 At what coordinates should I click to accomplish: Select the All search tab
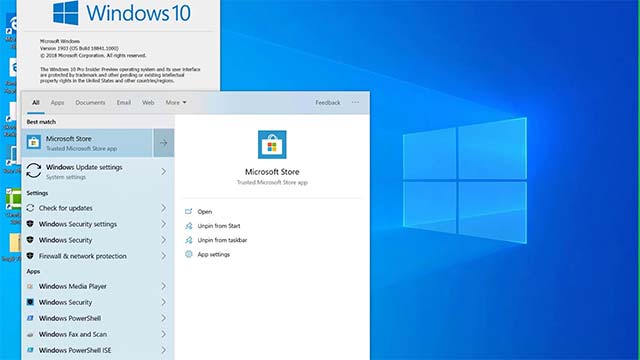(36, 102)
